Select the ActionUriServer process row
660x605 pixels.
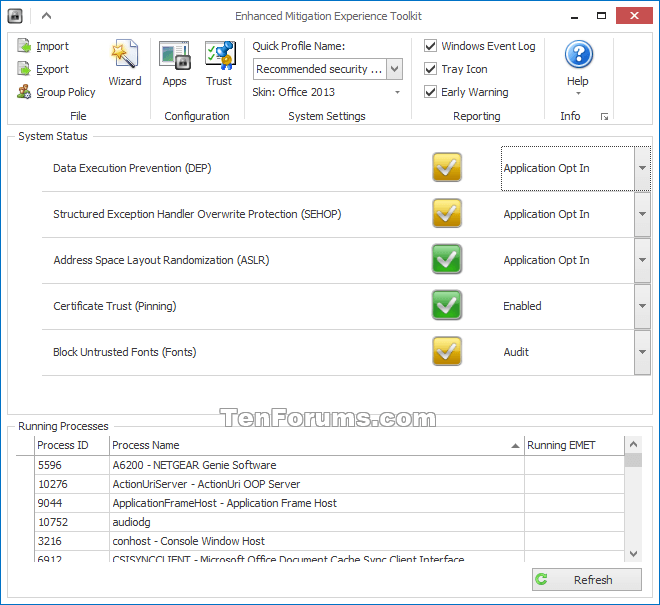329,484
